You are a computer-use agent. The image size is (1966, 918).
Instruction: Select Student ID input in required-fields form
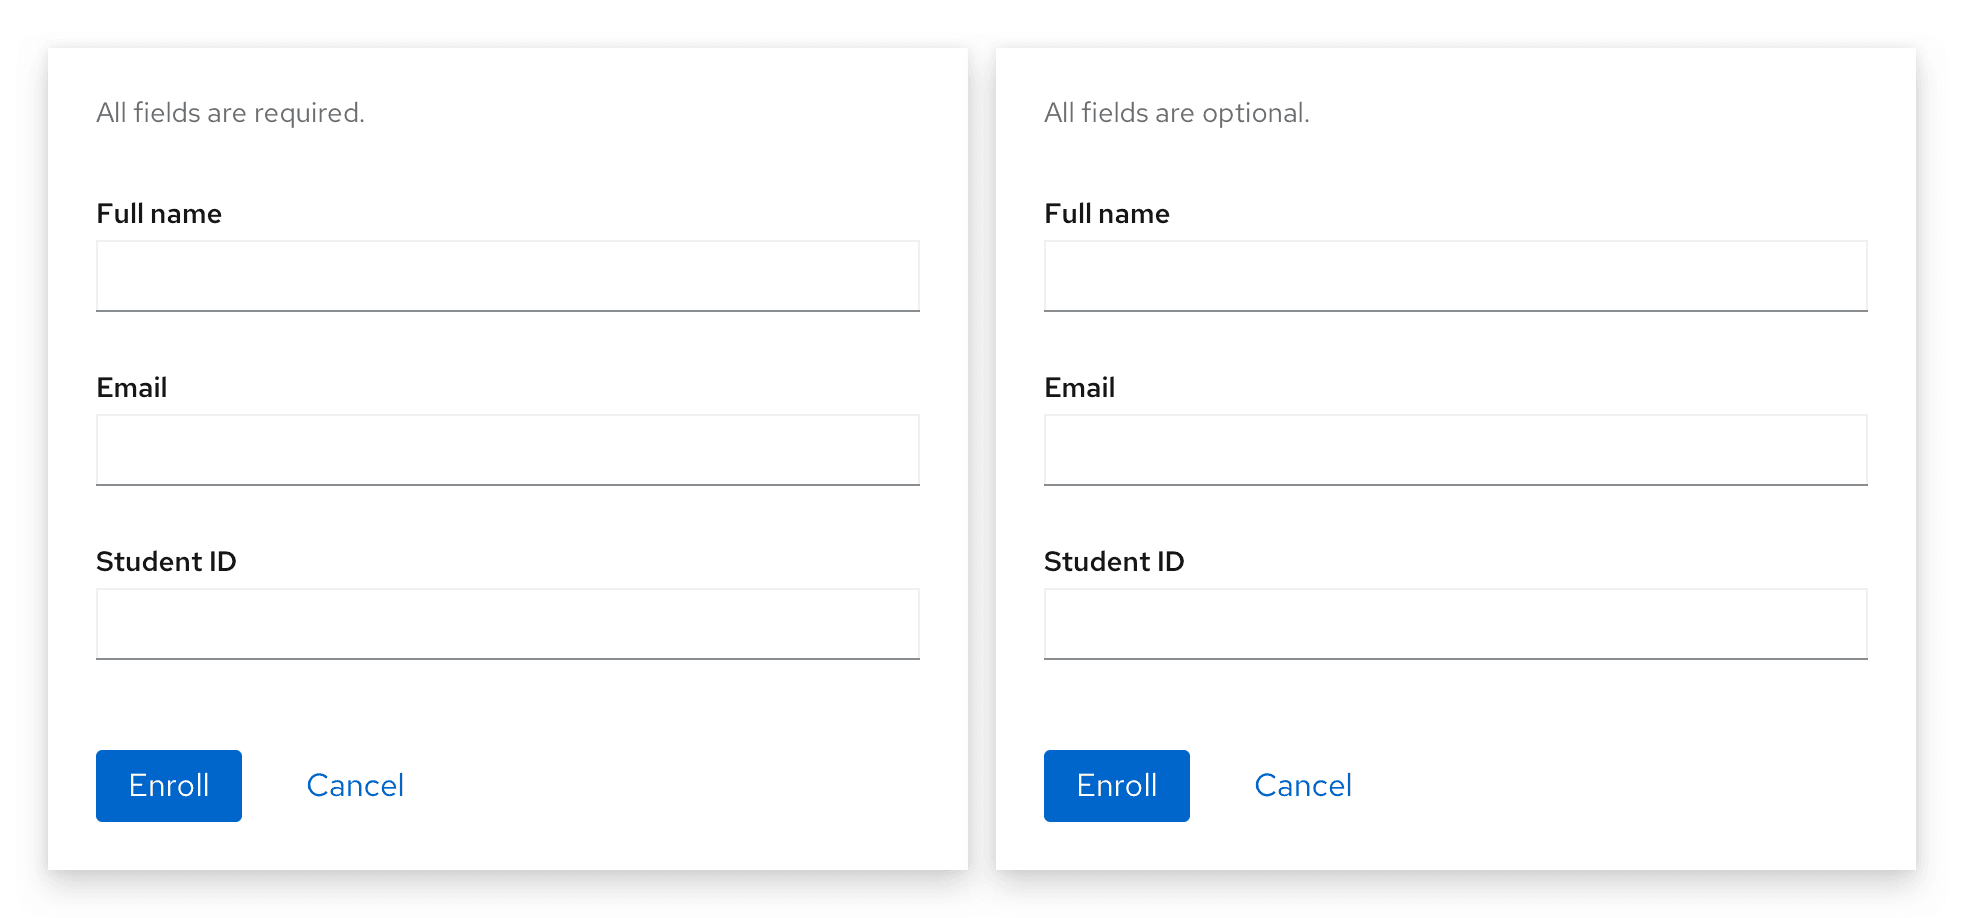pos(507,624)
